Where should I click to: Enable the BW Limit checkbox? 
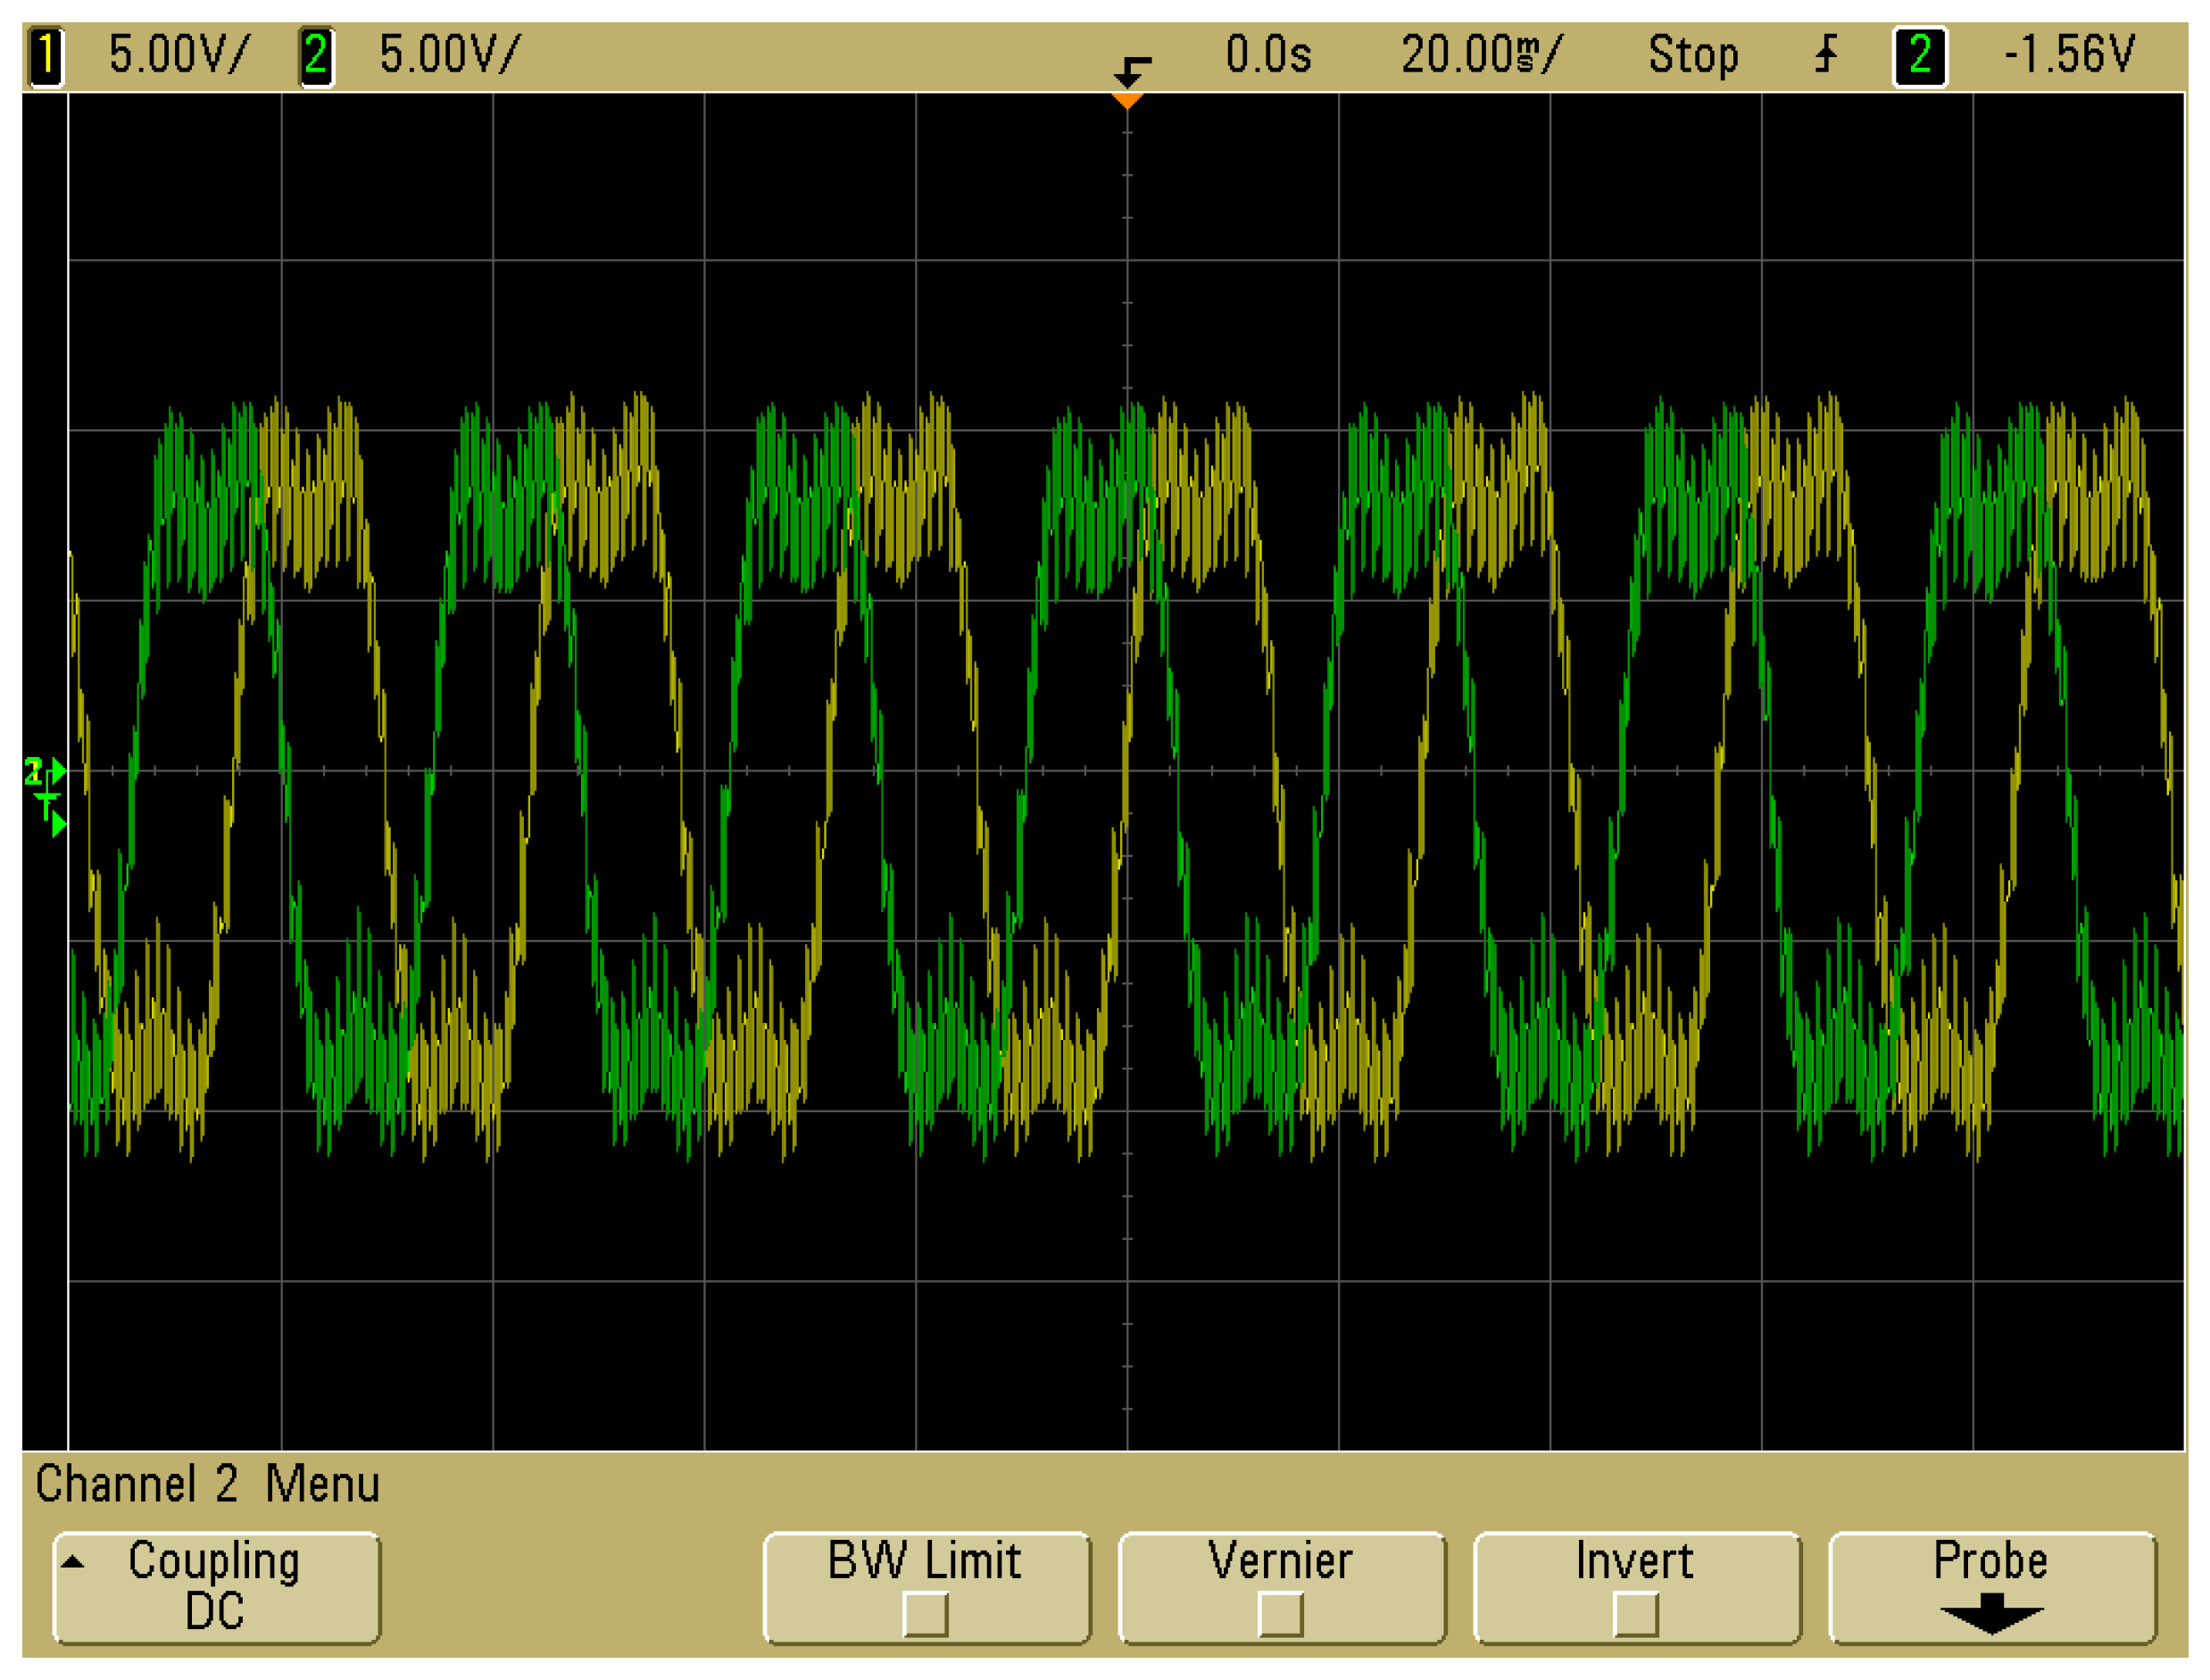pos(925,1615)
